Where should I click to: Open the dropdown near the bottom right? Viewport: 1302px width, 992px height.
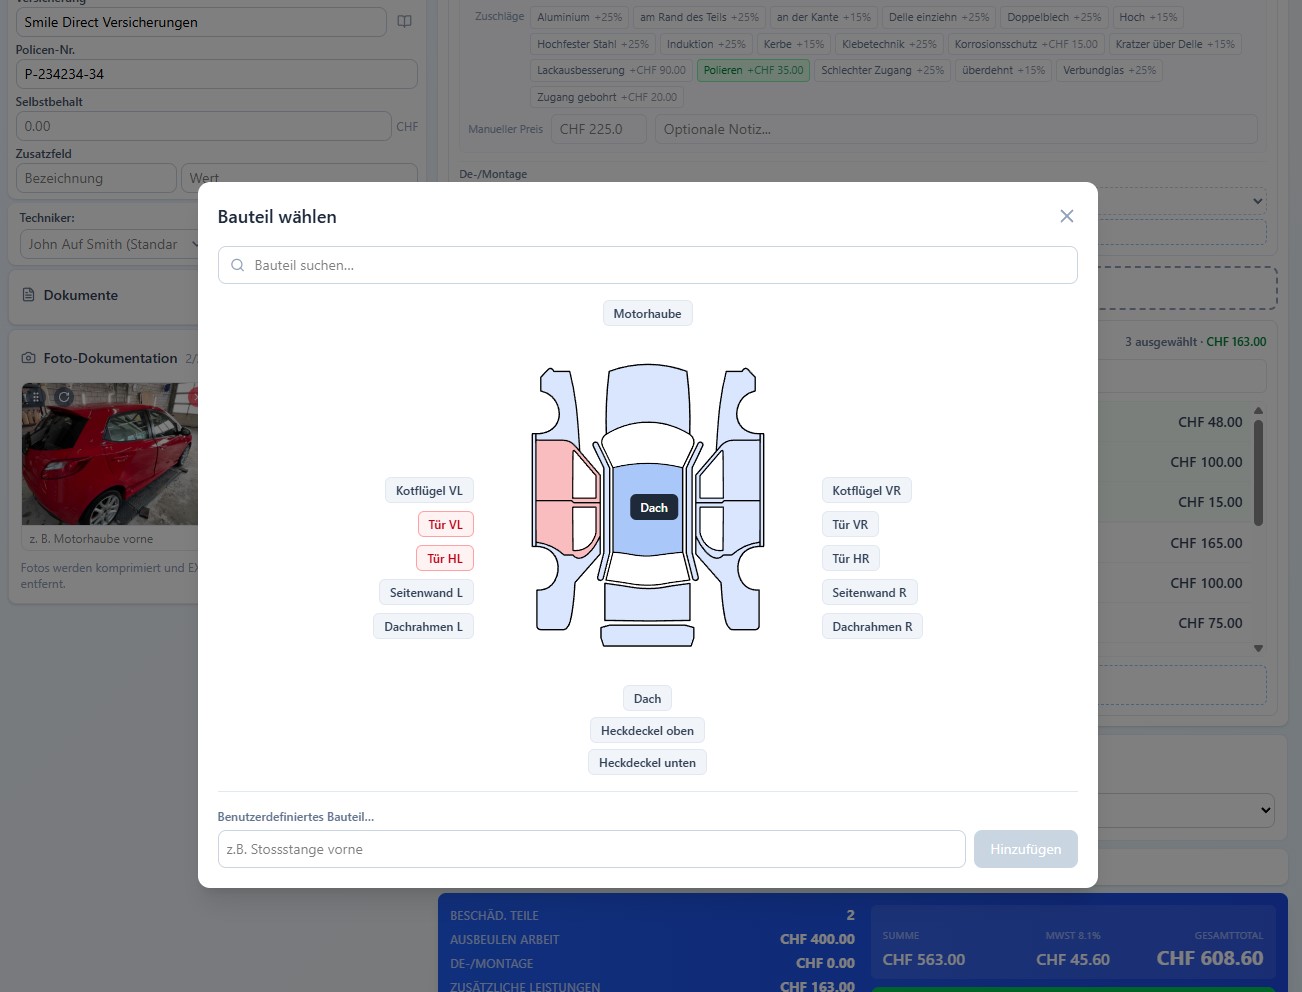tap(1187, 810)
